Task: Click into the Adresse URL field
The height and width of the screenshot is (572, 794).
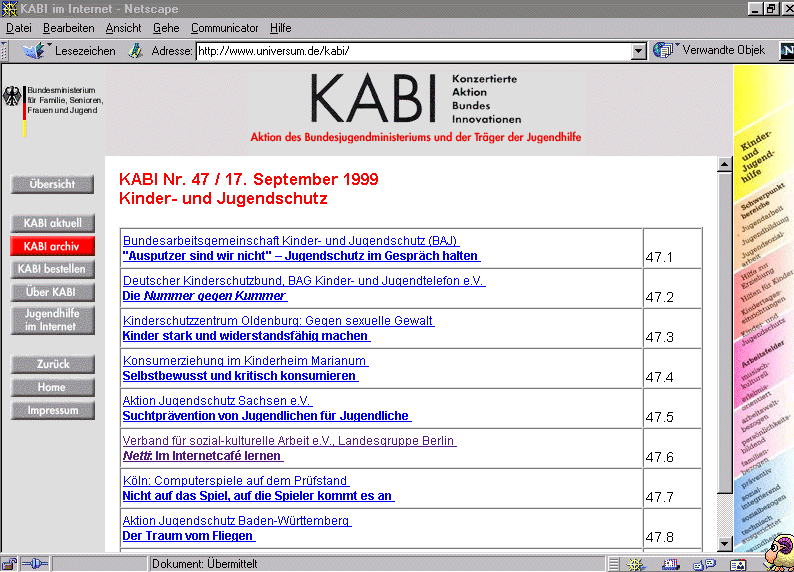Action: pyautogui.click(x=413, y=51)
